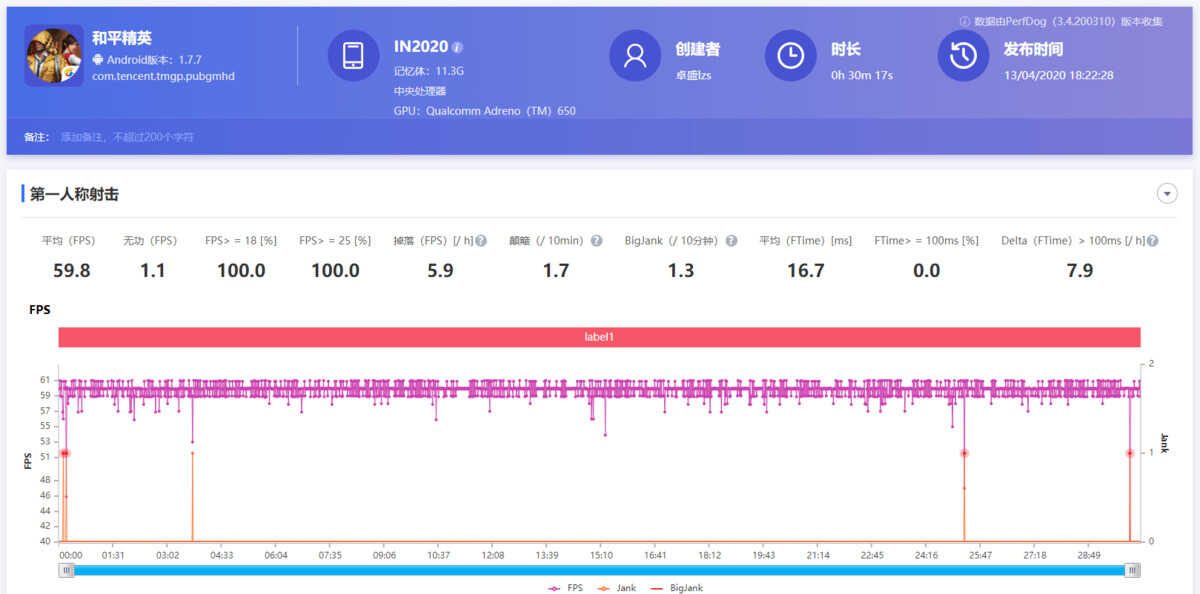Viewport: 1200px width, 594px height.
Task: Click the 备注 notes input field
Action: 127,137
